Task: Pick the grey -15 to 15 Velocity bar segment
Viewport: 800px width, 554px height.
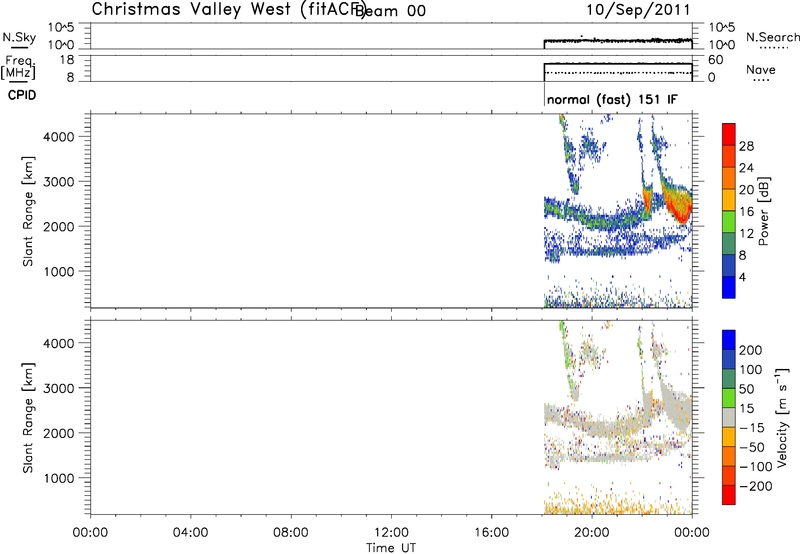Action: [729, 418]
